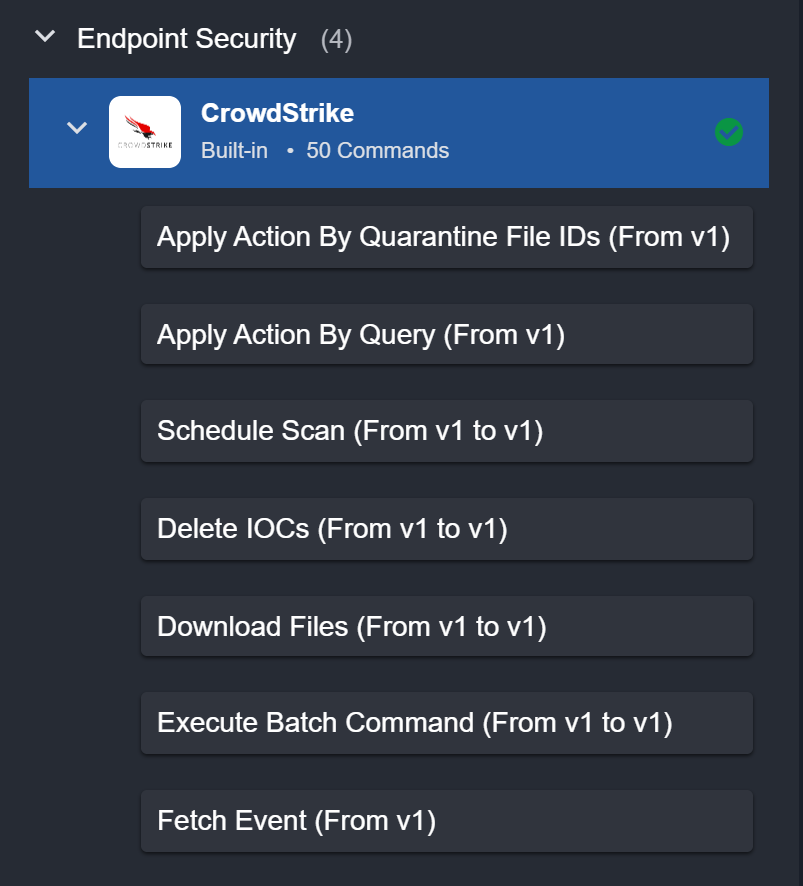Collapse the CrowdStrike commands list chevron
The width and height of the screenshot is (803, 886).
tap(76, 129)
